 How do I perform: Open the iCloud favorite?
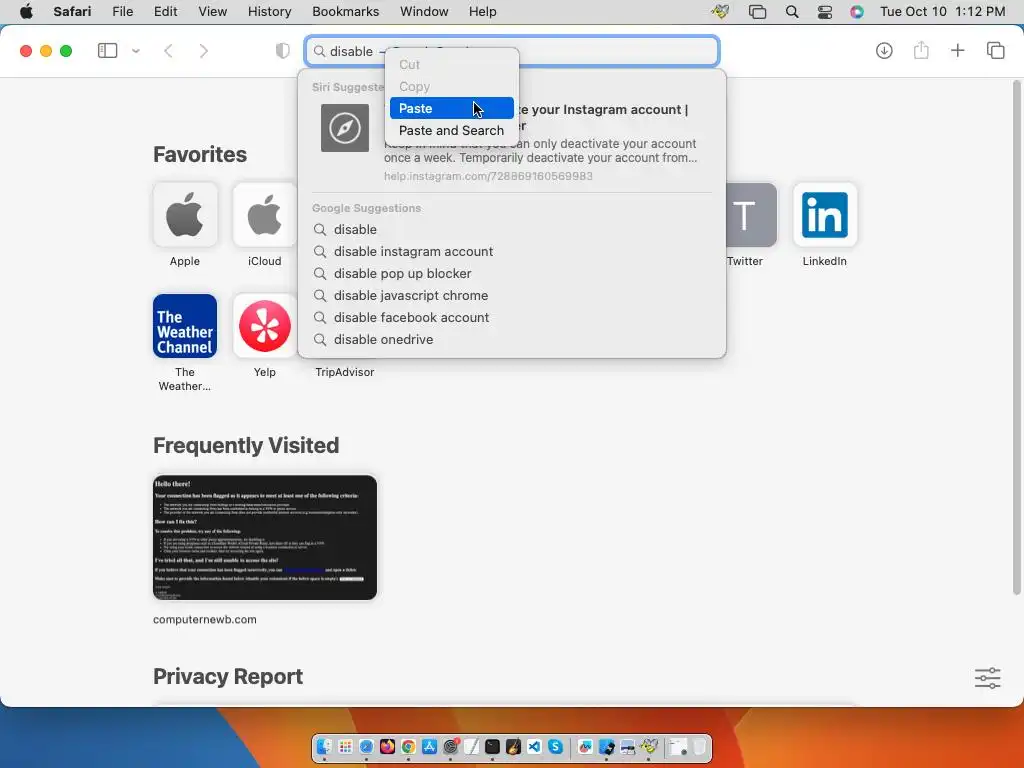pos(264,215)
